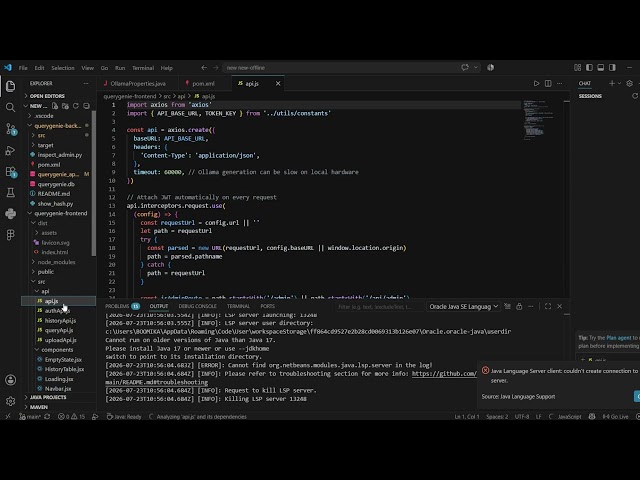
Task: Open New Chat dropdown arrow
Action: point(619,83)
